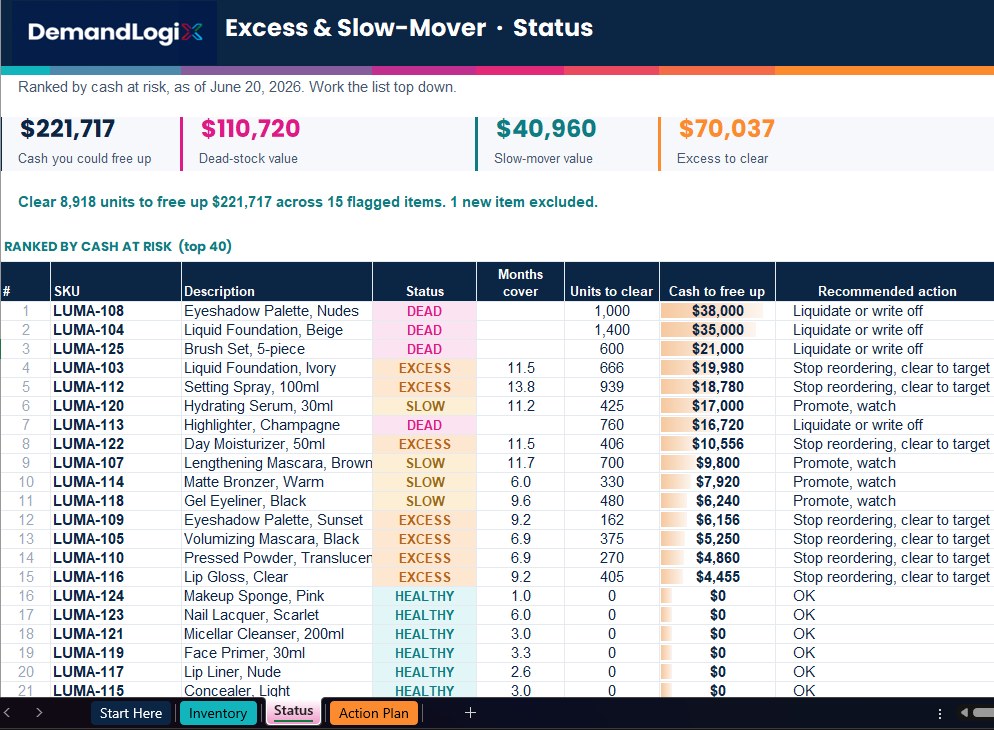This screenshot has width=994, height=730.
Task: Click the $35,000 cash to free up cell
Action: tap(717, 330)
